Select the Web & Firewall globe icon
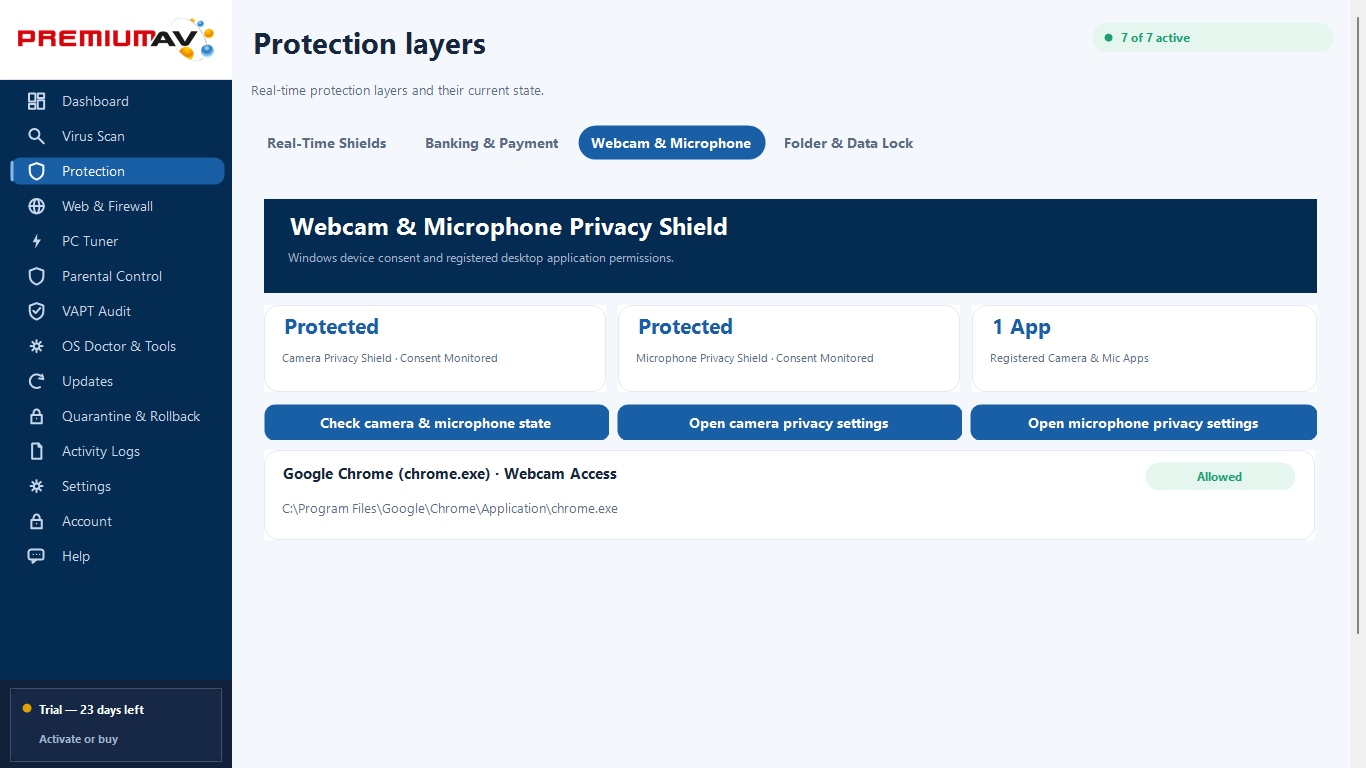This screenshot has width=1366, height=768. pos(37,206)
